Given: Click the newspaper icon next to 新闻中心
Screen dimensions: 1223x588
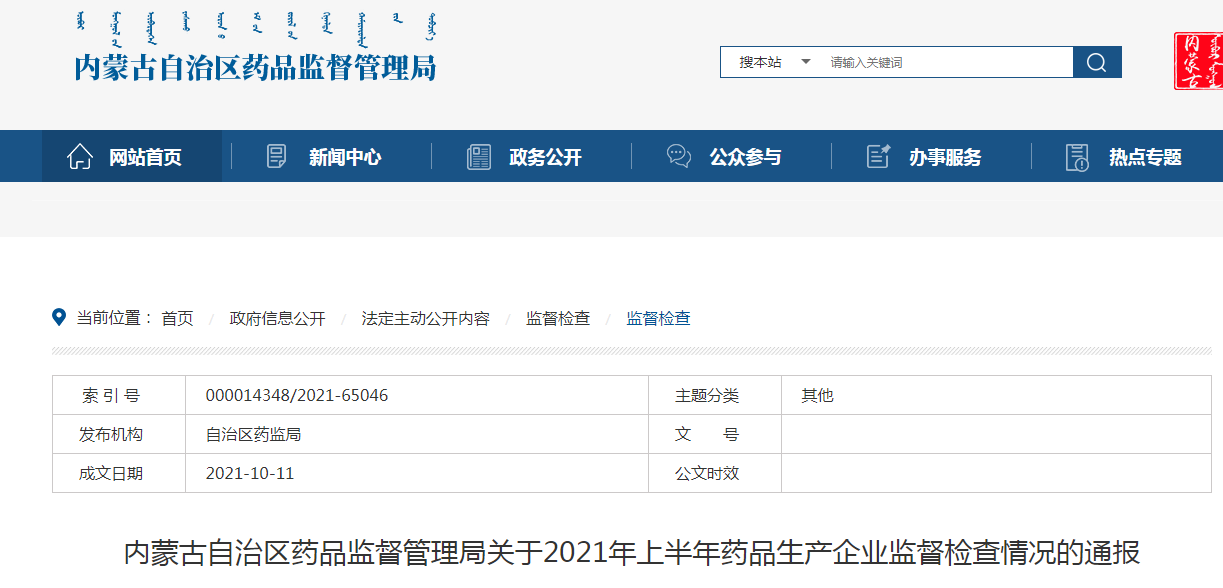Looking at the screenshot, I should (276, 156).
